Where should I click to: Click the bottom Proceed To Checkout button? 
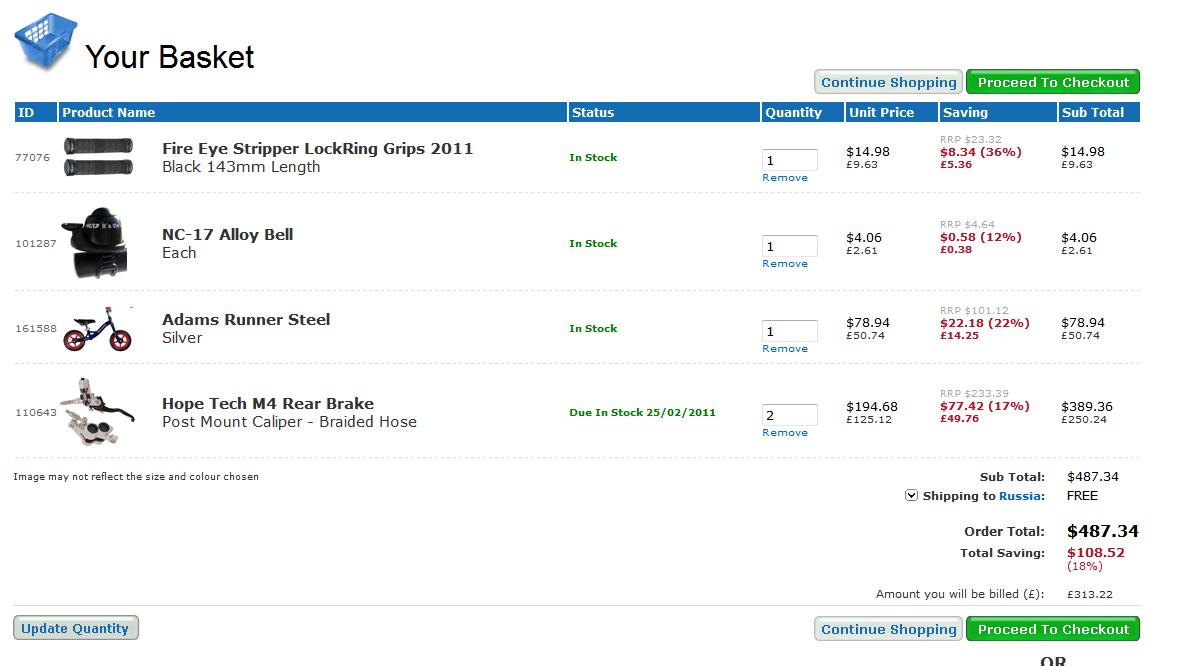(1053, 630)
